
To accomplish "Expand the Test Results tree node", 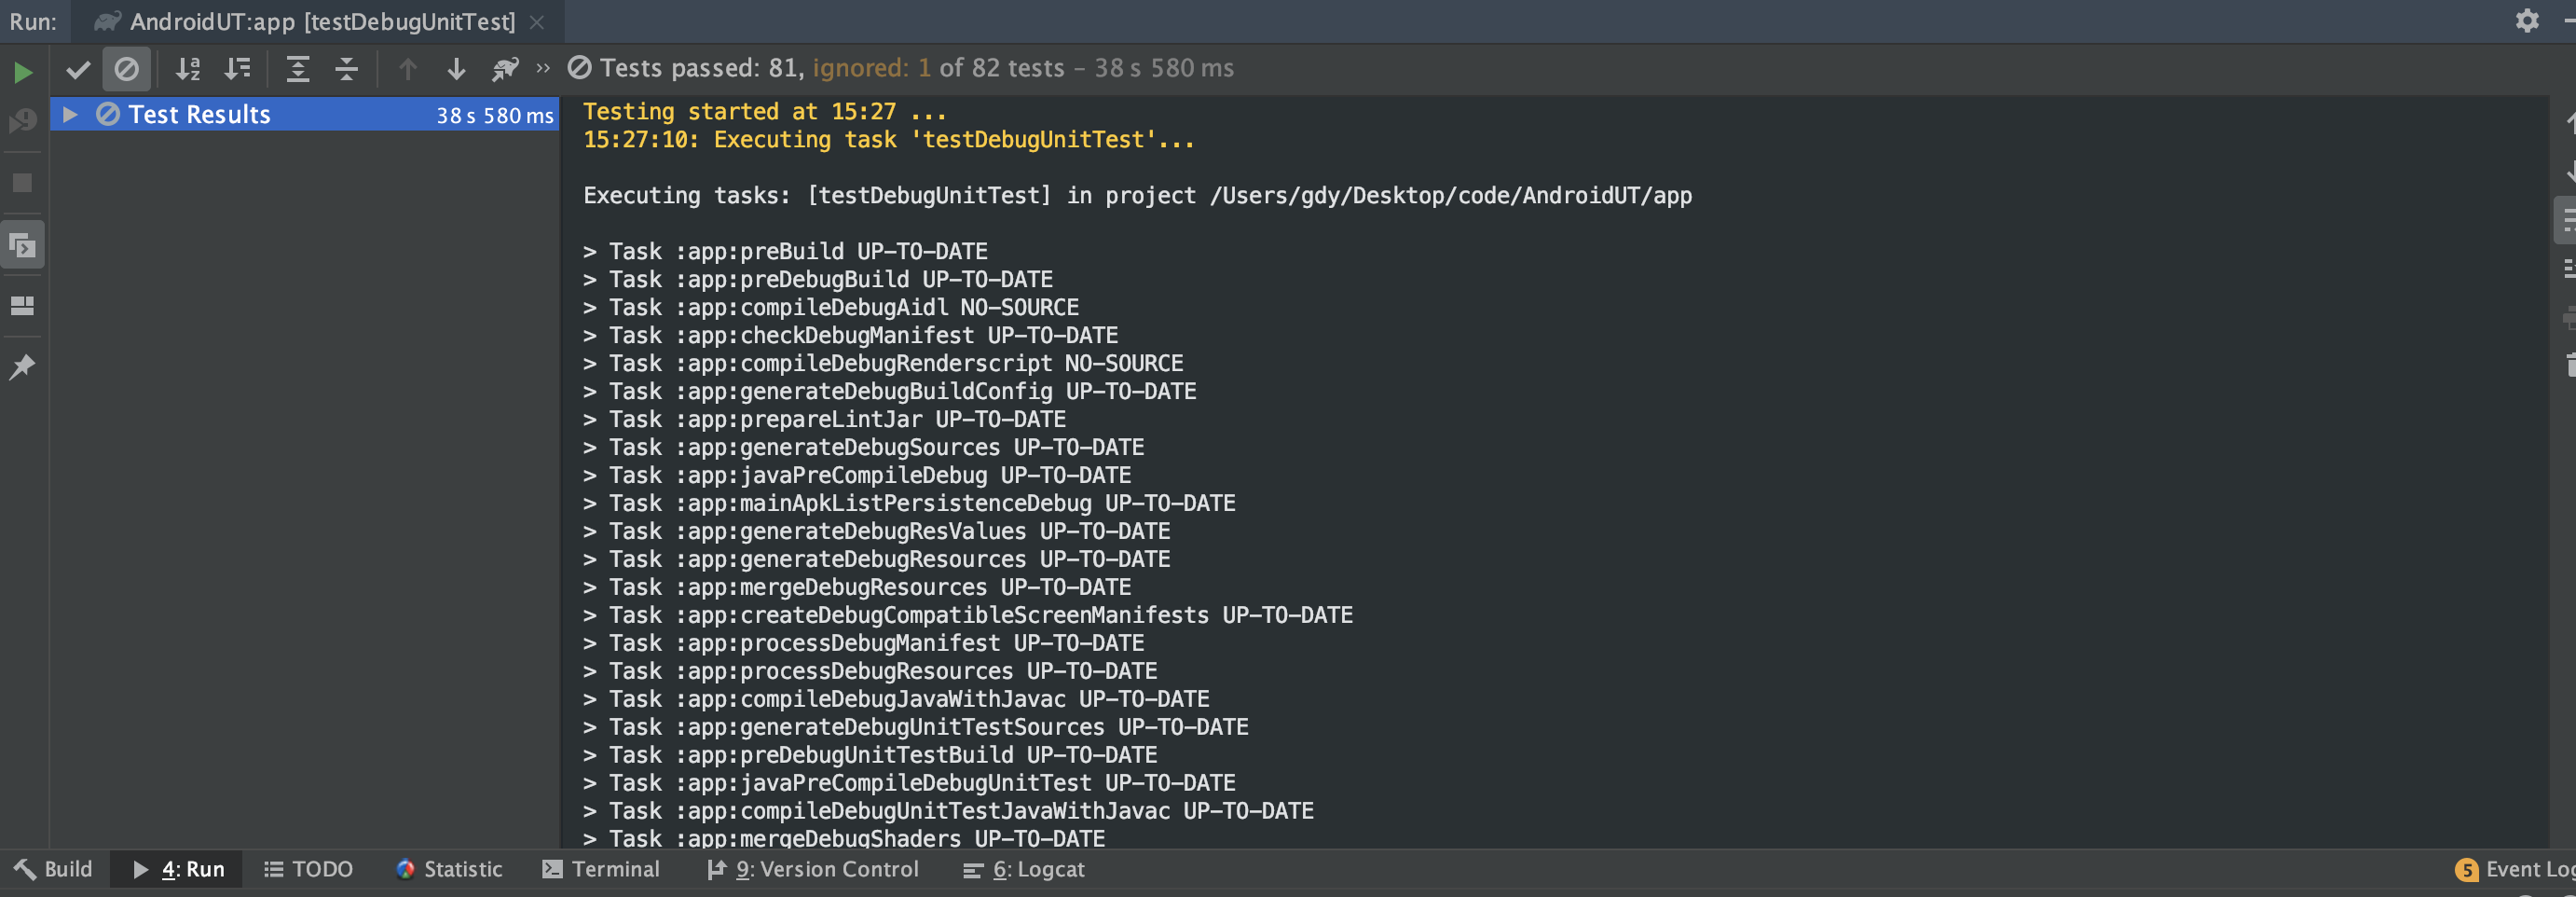I will [x=70, y=114].
